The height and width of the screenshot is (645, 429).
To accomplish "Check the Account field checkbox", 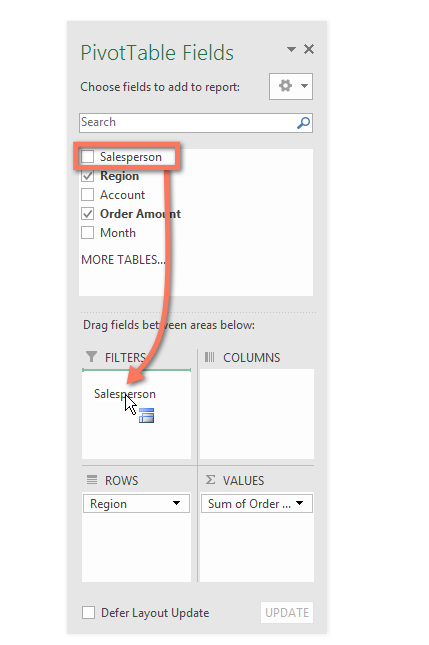I will [88, 195].
